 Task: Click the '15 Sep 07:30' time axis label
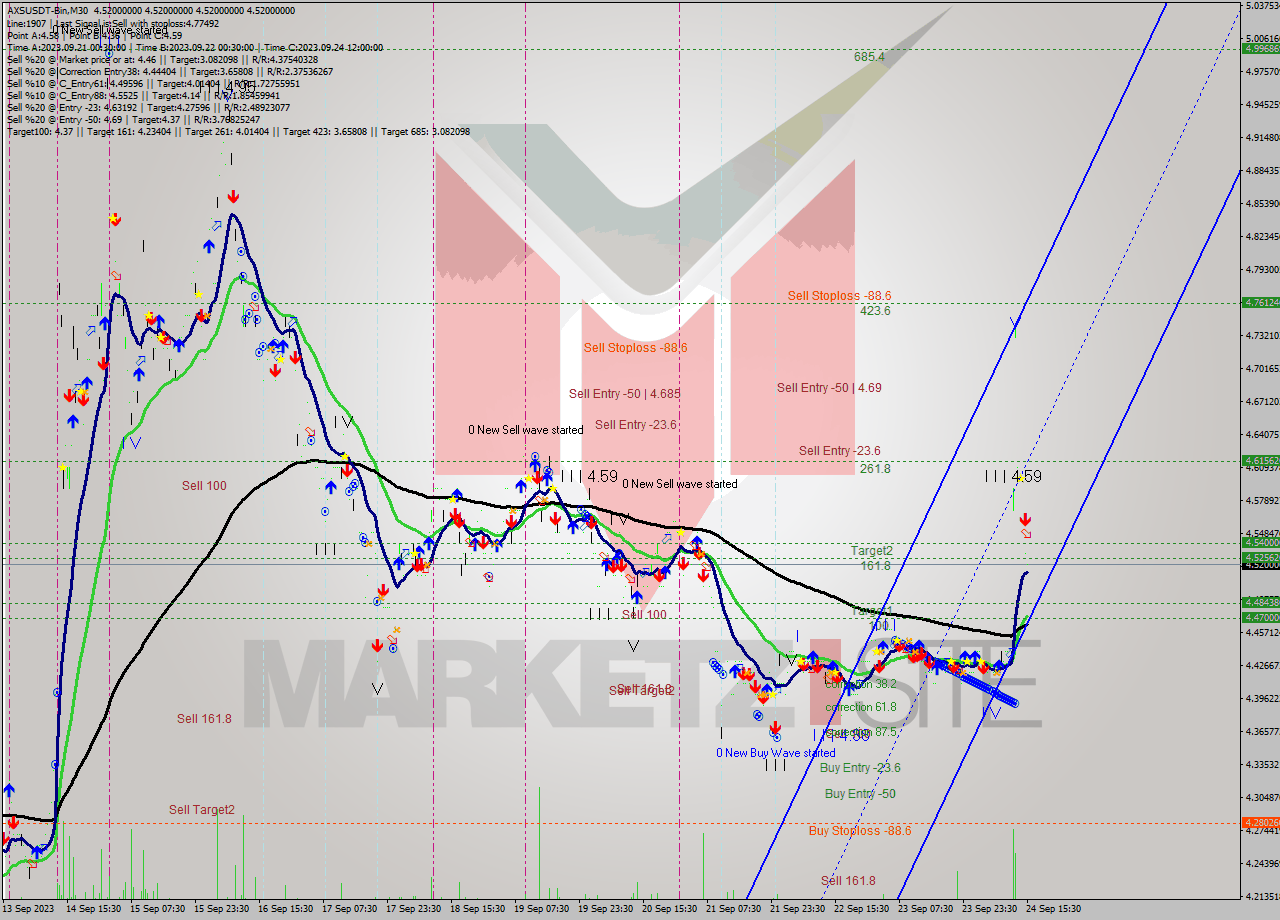[159, 909]
